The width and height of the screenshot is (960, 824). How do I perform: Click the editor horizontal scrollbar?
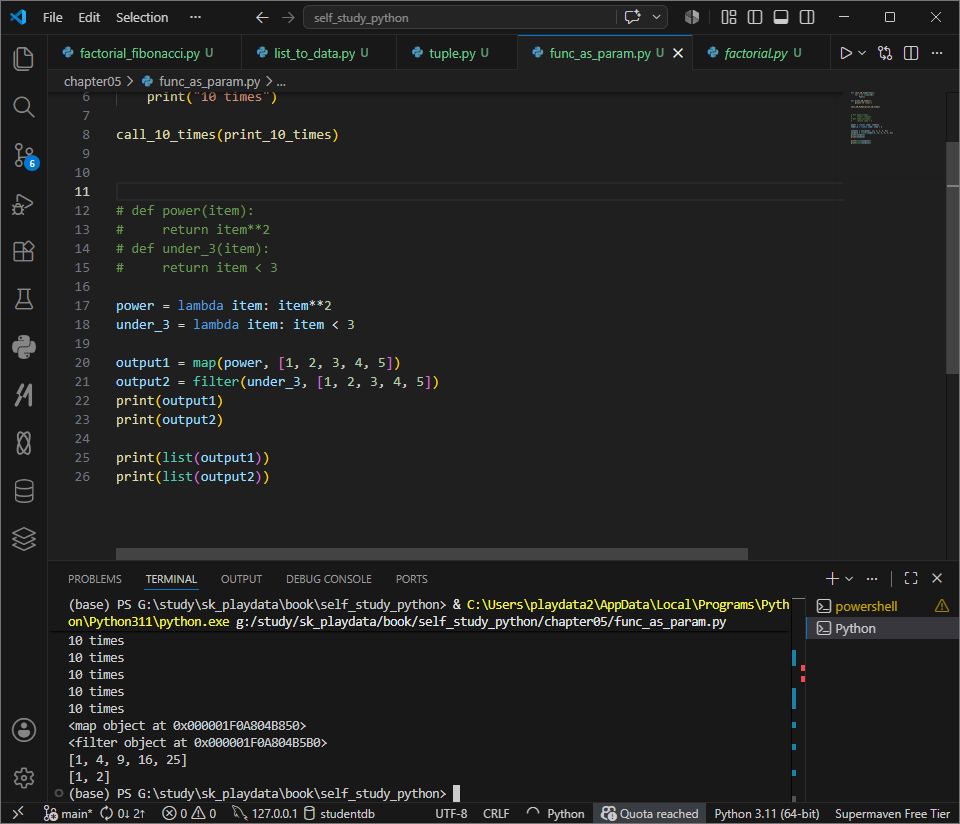(432, 553)
